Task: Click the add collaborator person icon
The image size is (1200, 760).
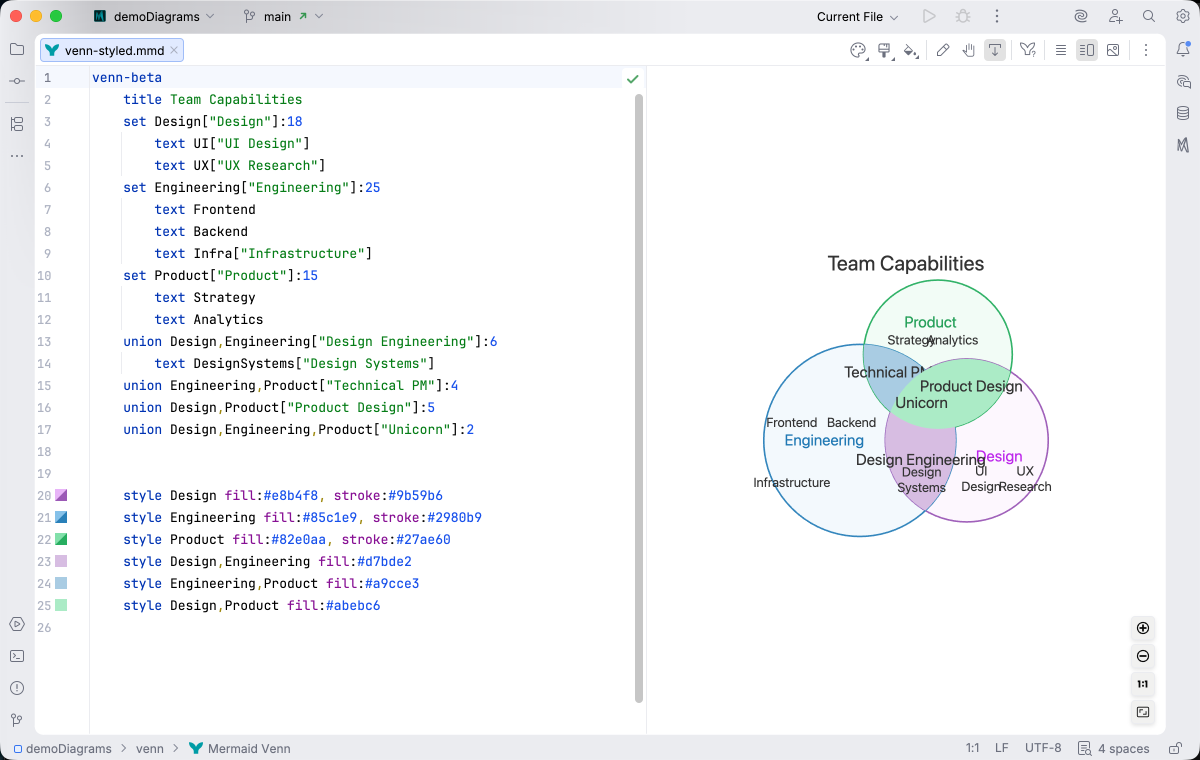Action: tap(1115, 17)
